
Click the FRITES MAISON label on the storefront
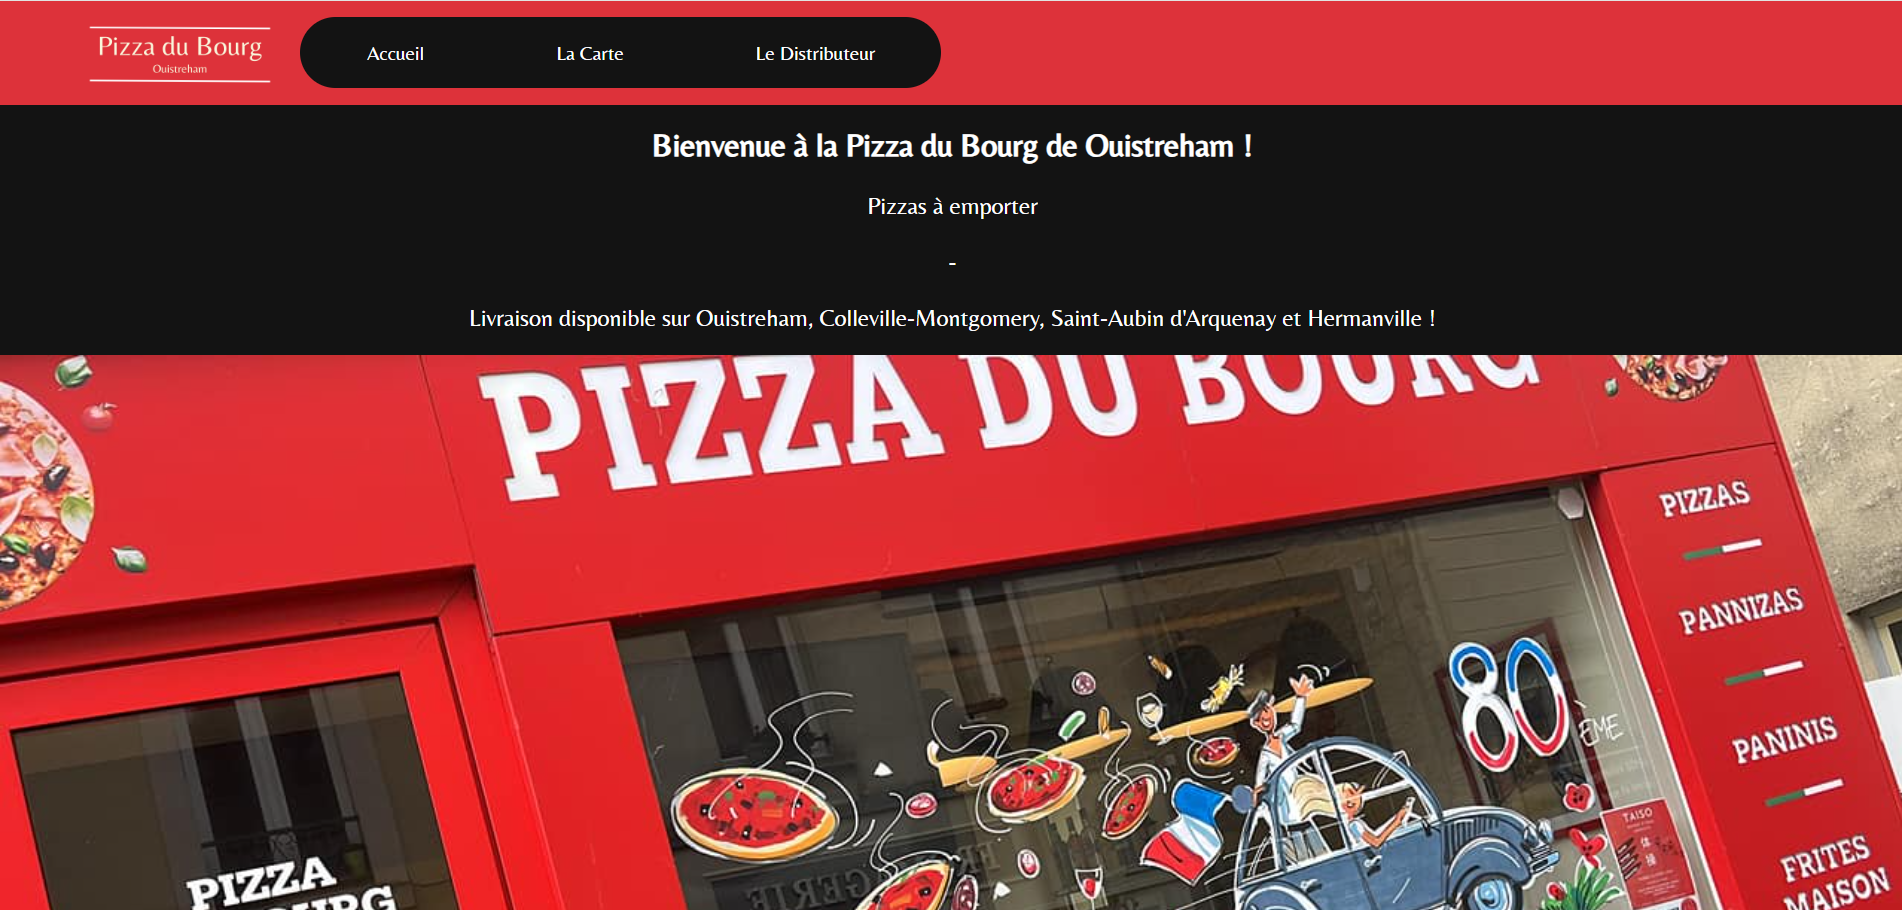tap(1833, 872)
